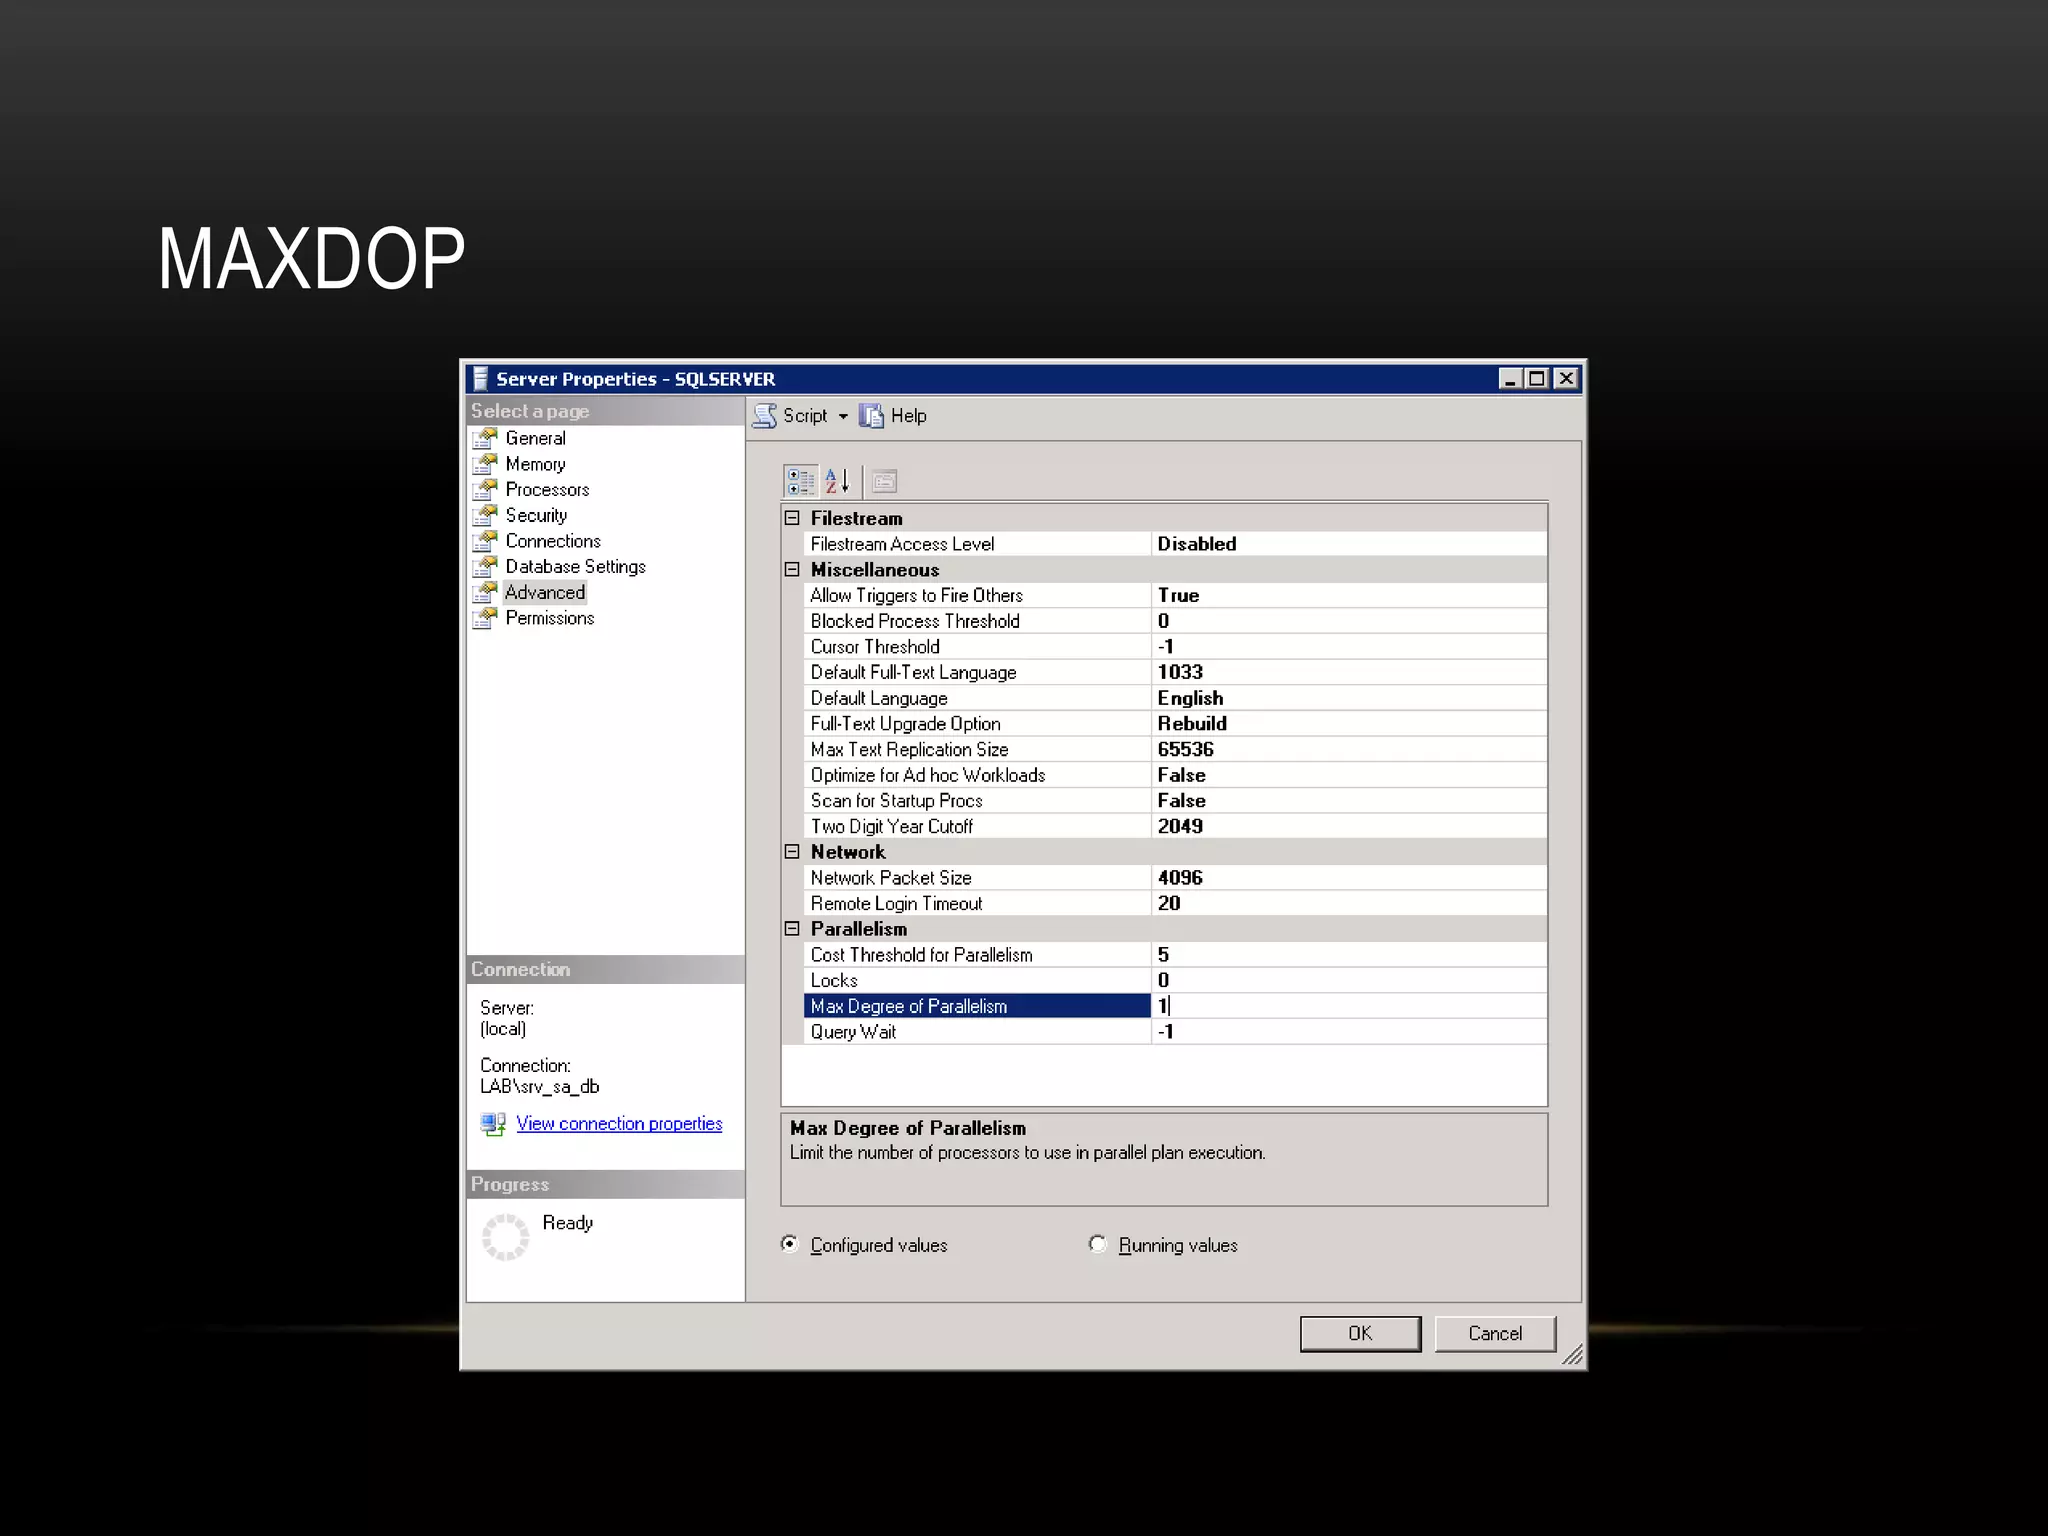Open the General page
Viewport: 2048px width, 1536px height.
[x=535, y=438]
